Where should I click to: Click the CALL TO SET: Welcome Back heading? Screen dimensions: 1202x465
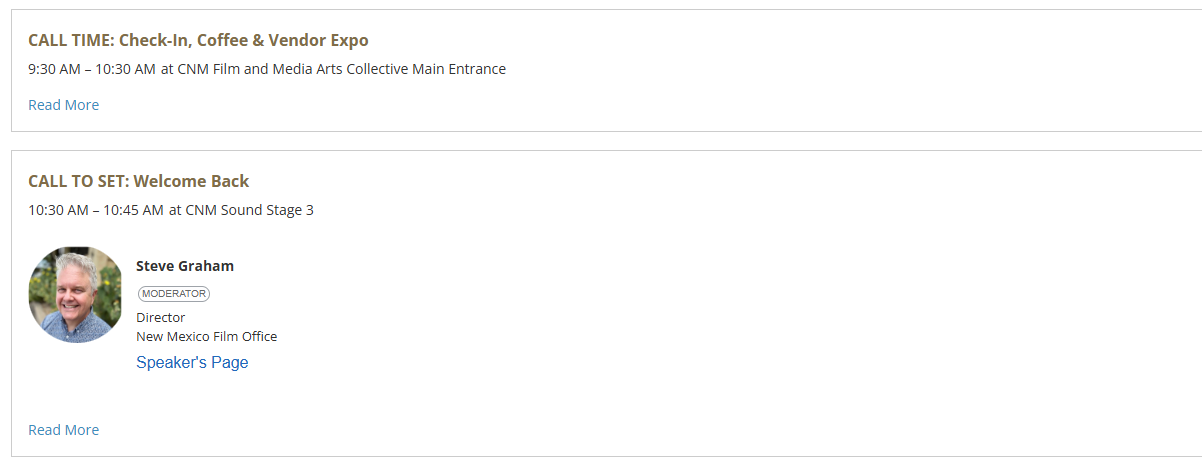[138, 182]
